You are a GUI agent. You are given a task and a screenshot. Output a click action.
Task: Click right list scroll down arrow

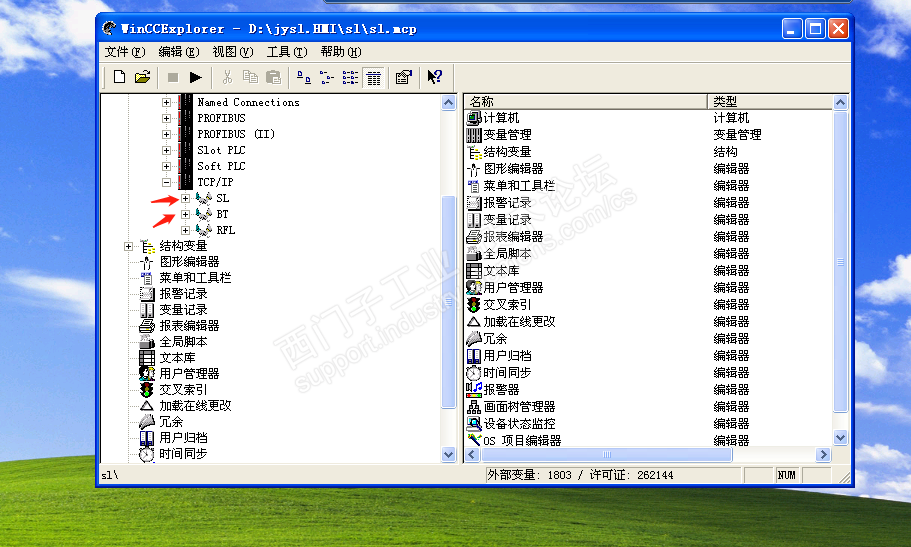pyautogui.click(x=841, y=437)
